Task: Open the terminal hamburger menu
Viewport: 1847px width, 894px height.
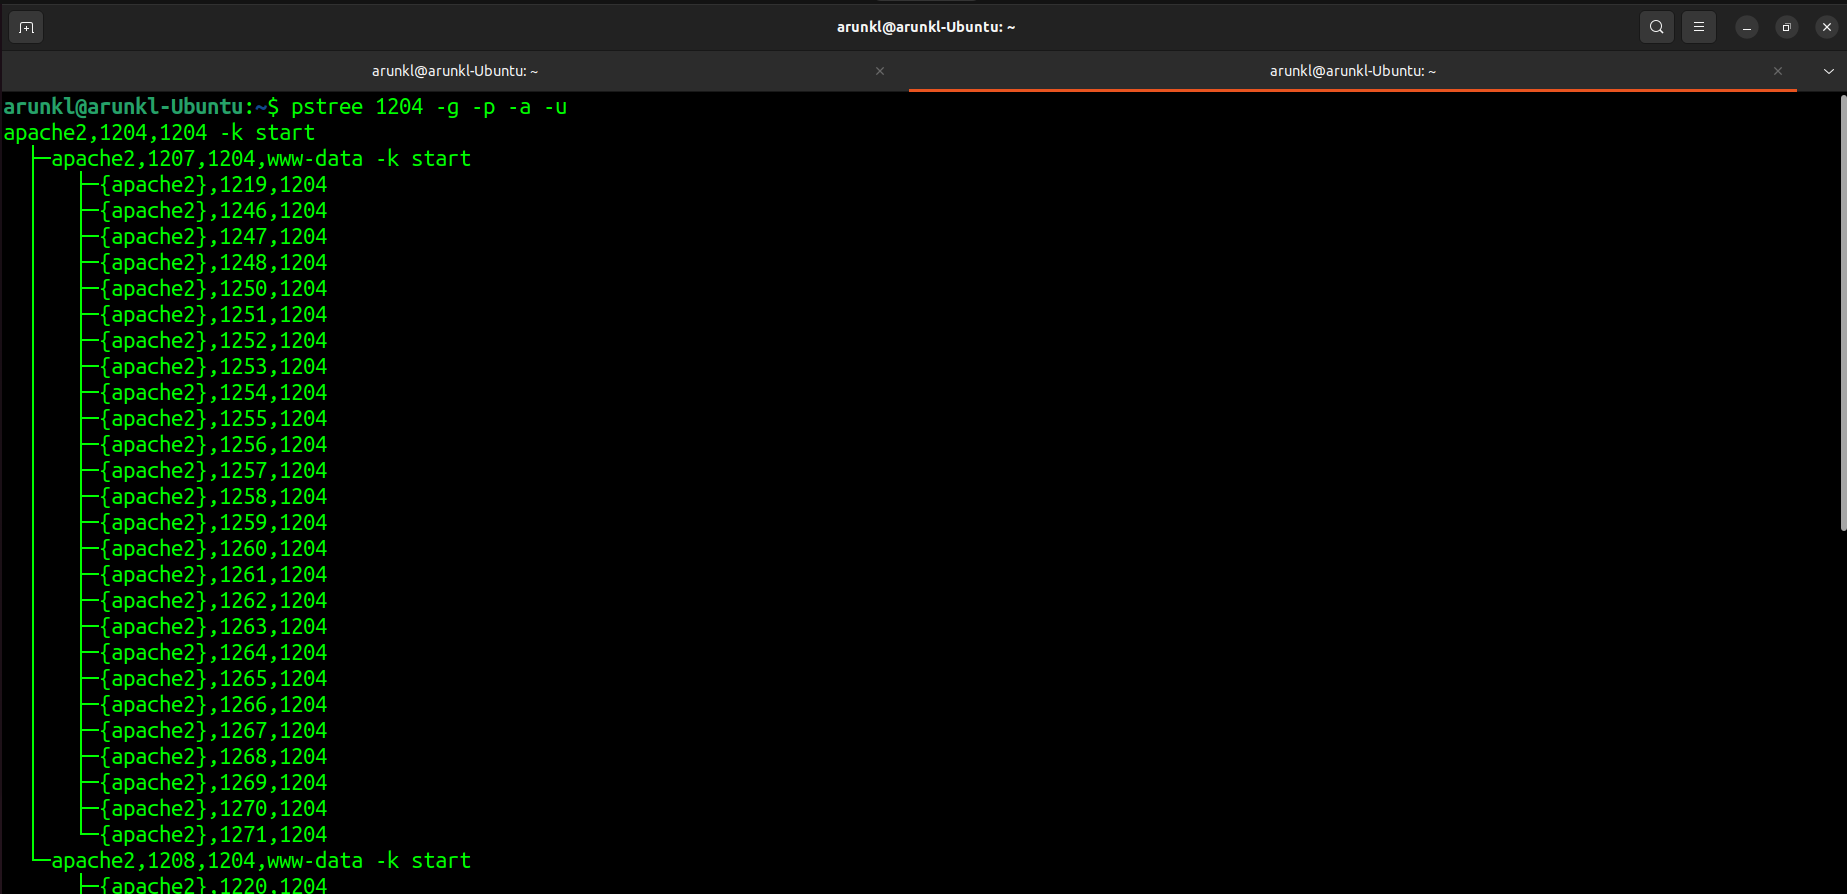Action: coord(1699,27)
